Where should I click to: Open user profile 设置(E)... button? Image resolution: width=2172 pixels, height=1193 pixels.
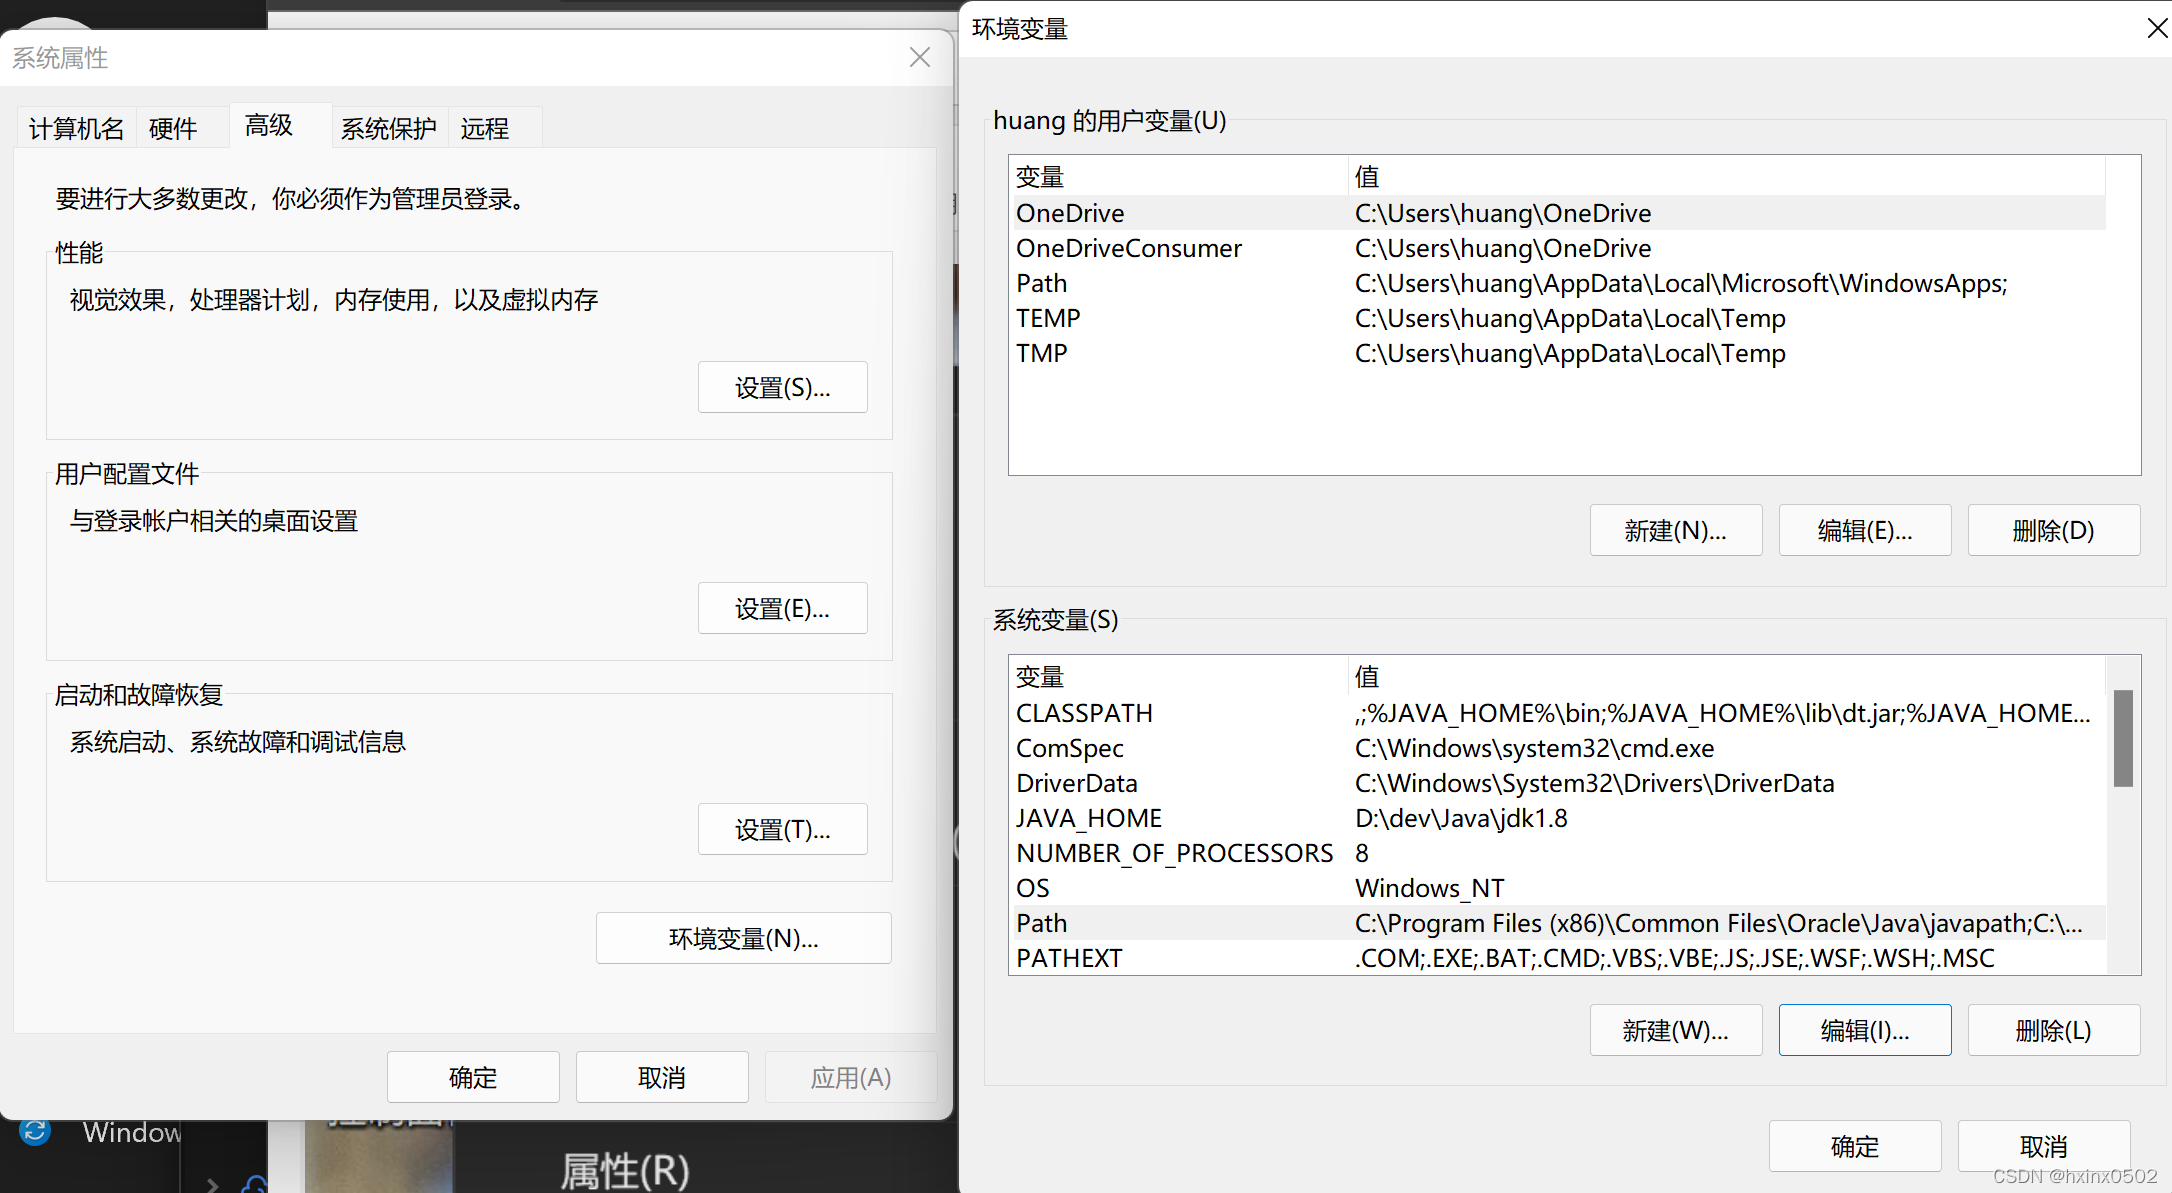point(782,608)
